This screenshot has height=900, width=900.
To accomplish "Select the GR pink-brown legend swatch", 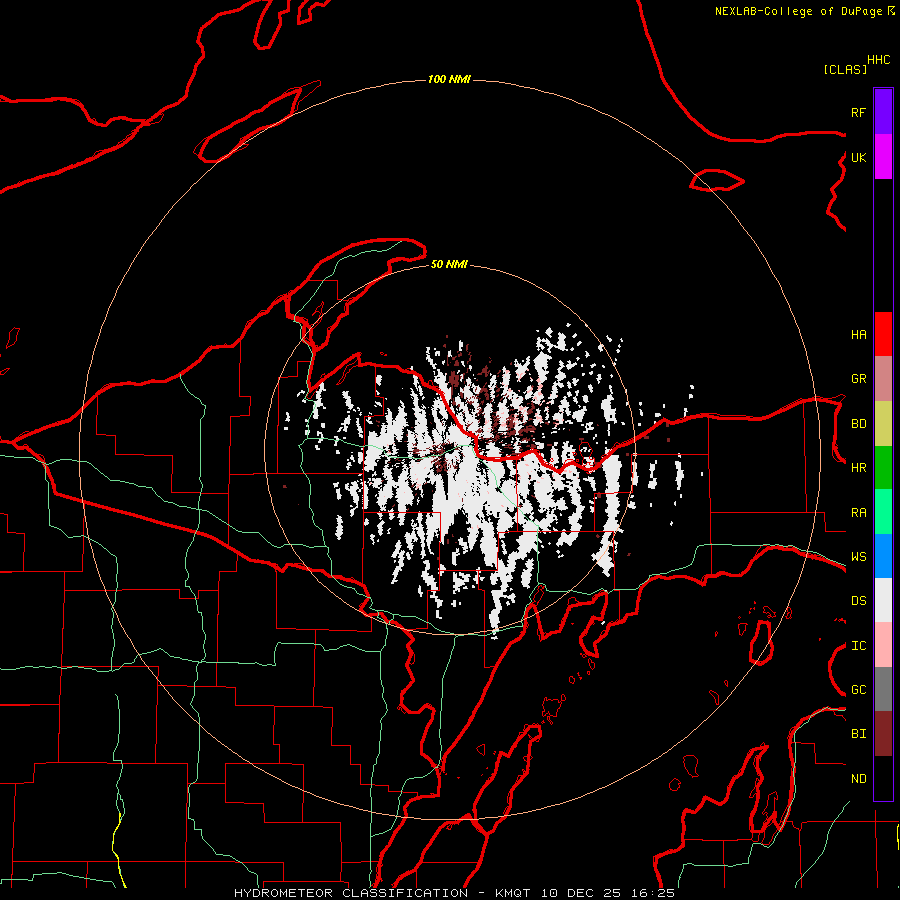I will tap(883, 379).
